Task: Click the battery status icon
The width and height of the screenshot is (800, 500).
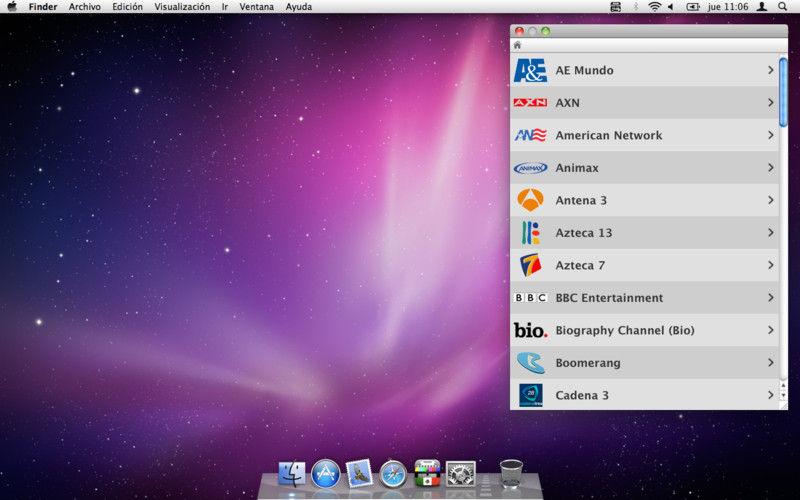Action: point(693,7)
